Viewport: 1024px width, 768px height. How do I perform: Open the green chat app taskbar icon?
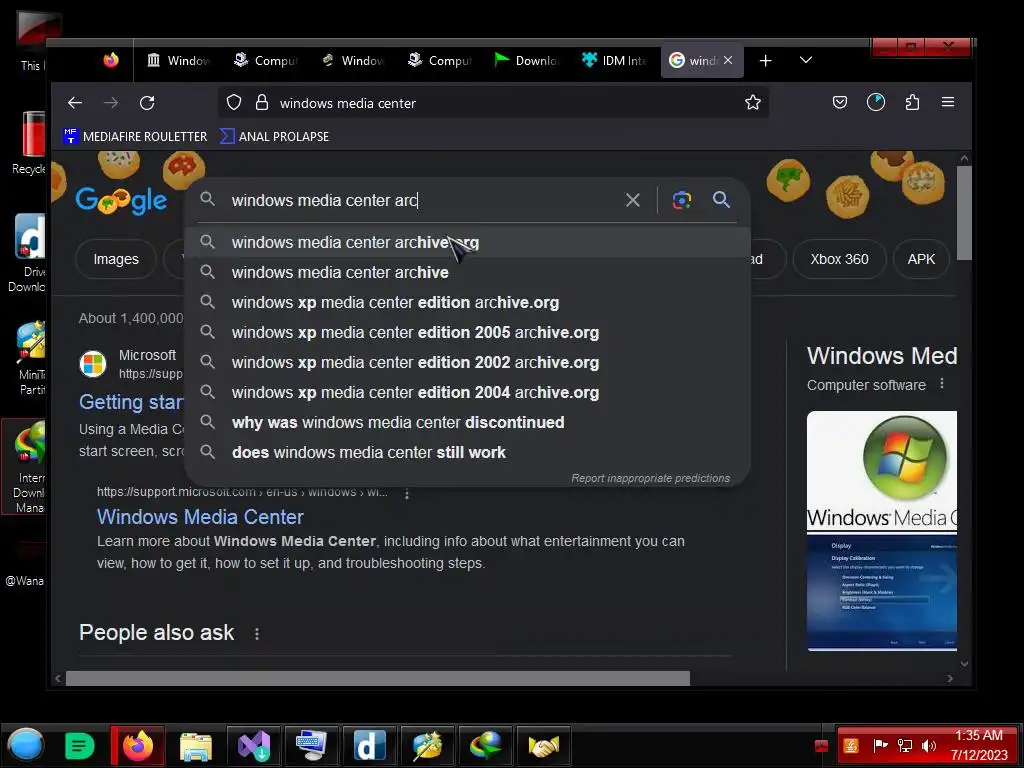[80, 746]
